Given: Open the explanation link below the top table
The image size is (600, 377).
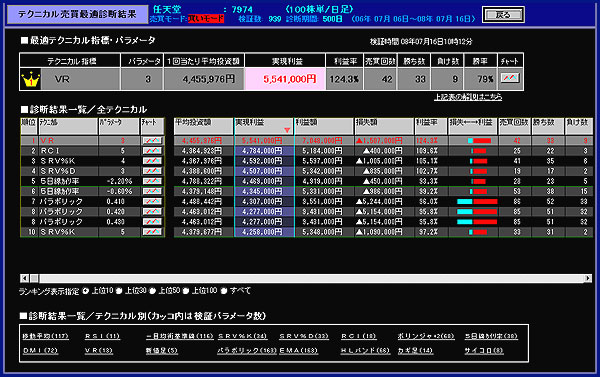Looking at the screenshot, I should click(468, 97).
